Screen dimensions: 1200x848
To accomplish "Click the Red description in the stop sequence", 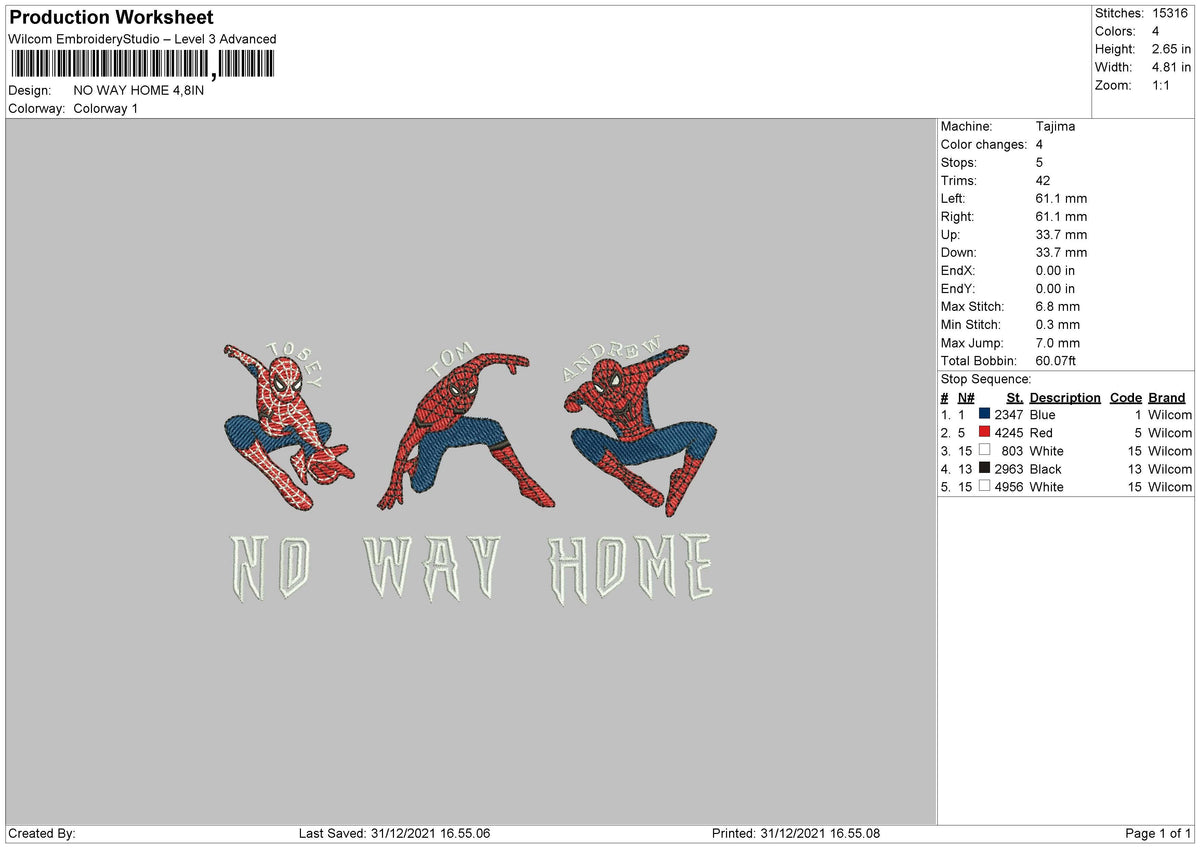I will click(1041, 433).
